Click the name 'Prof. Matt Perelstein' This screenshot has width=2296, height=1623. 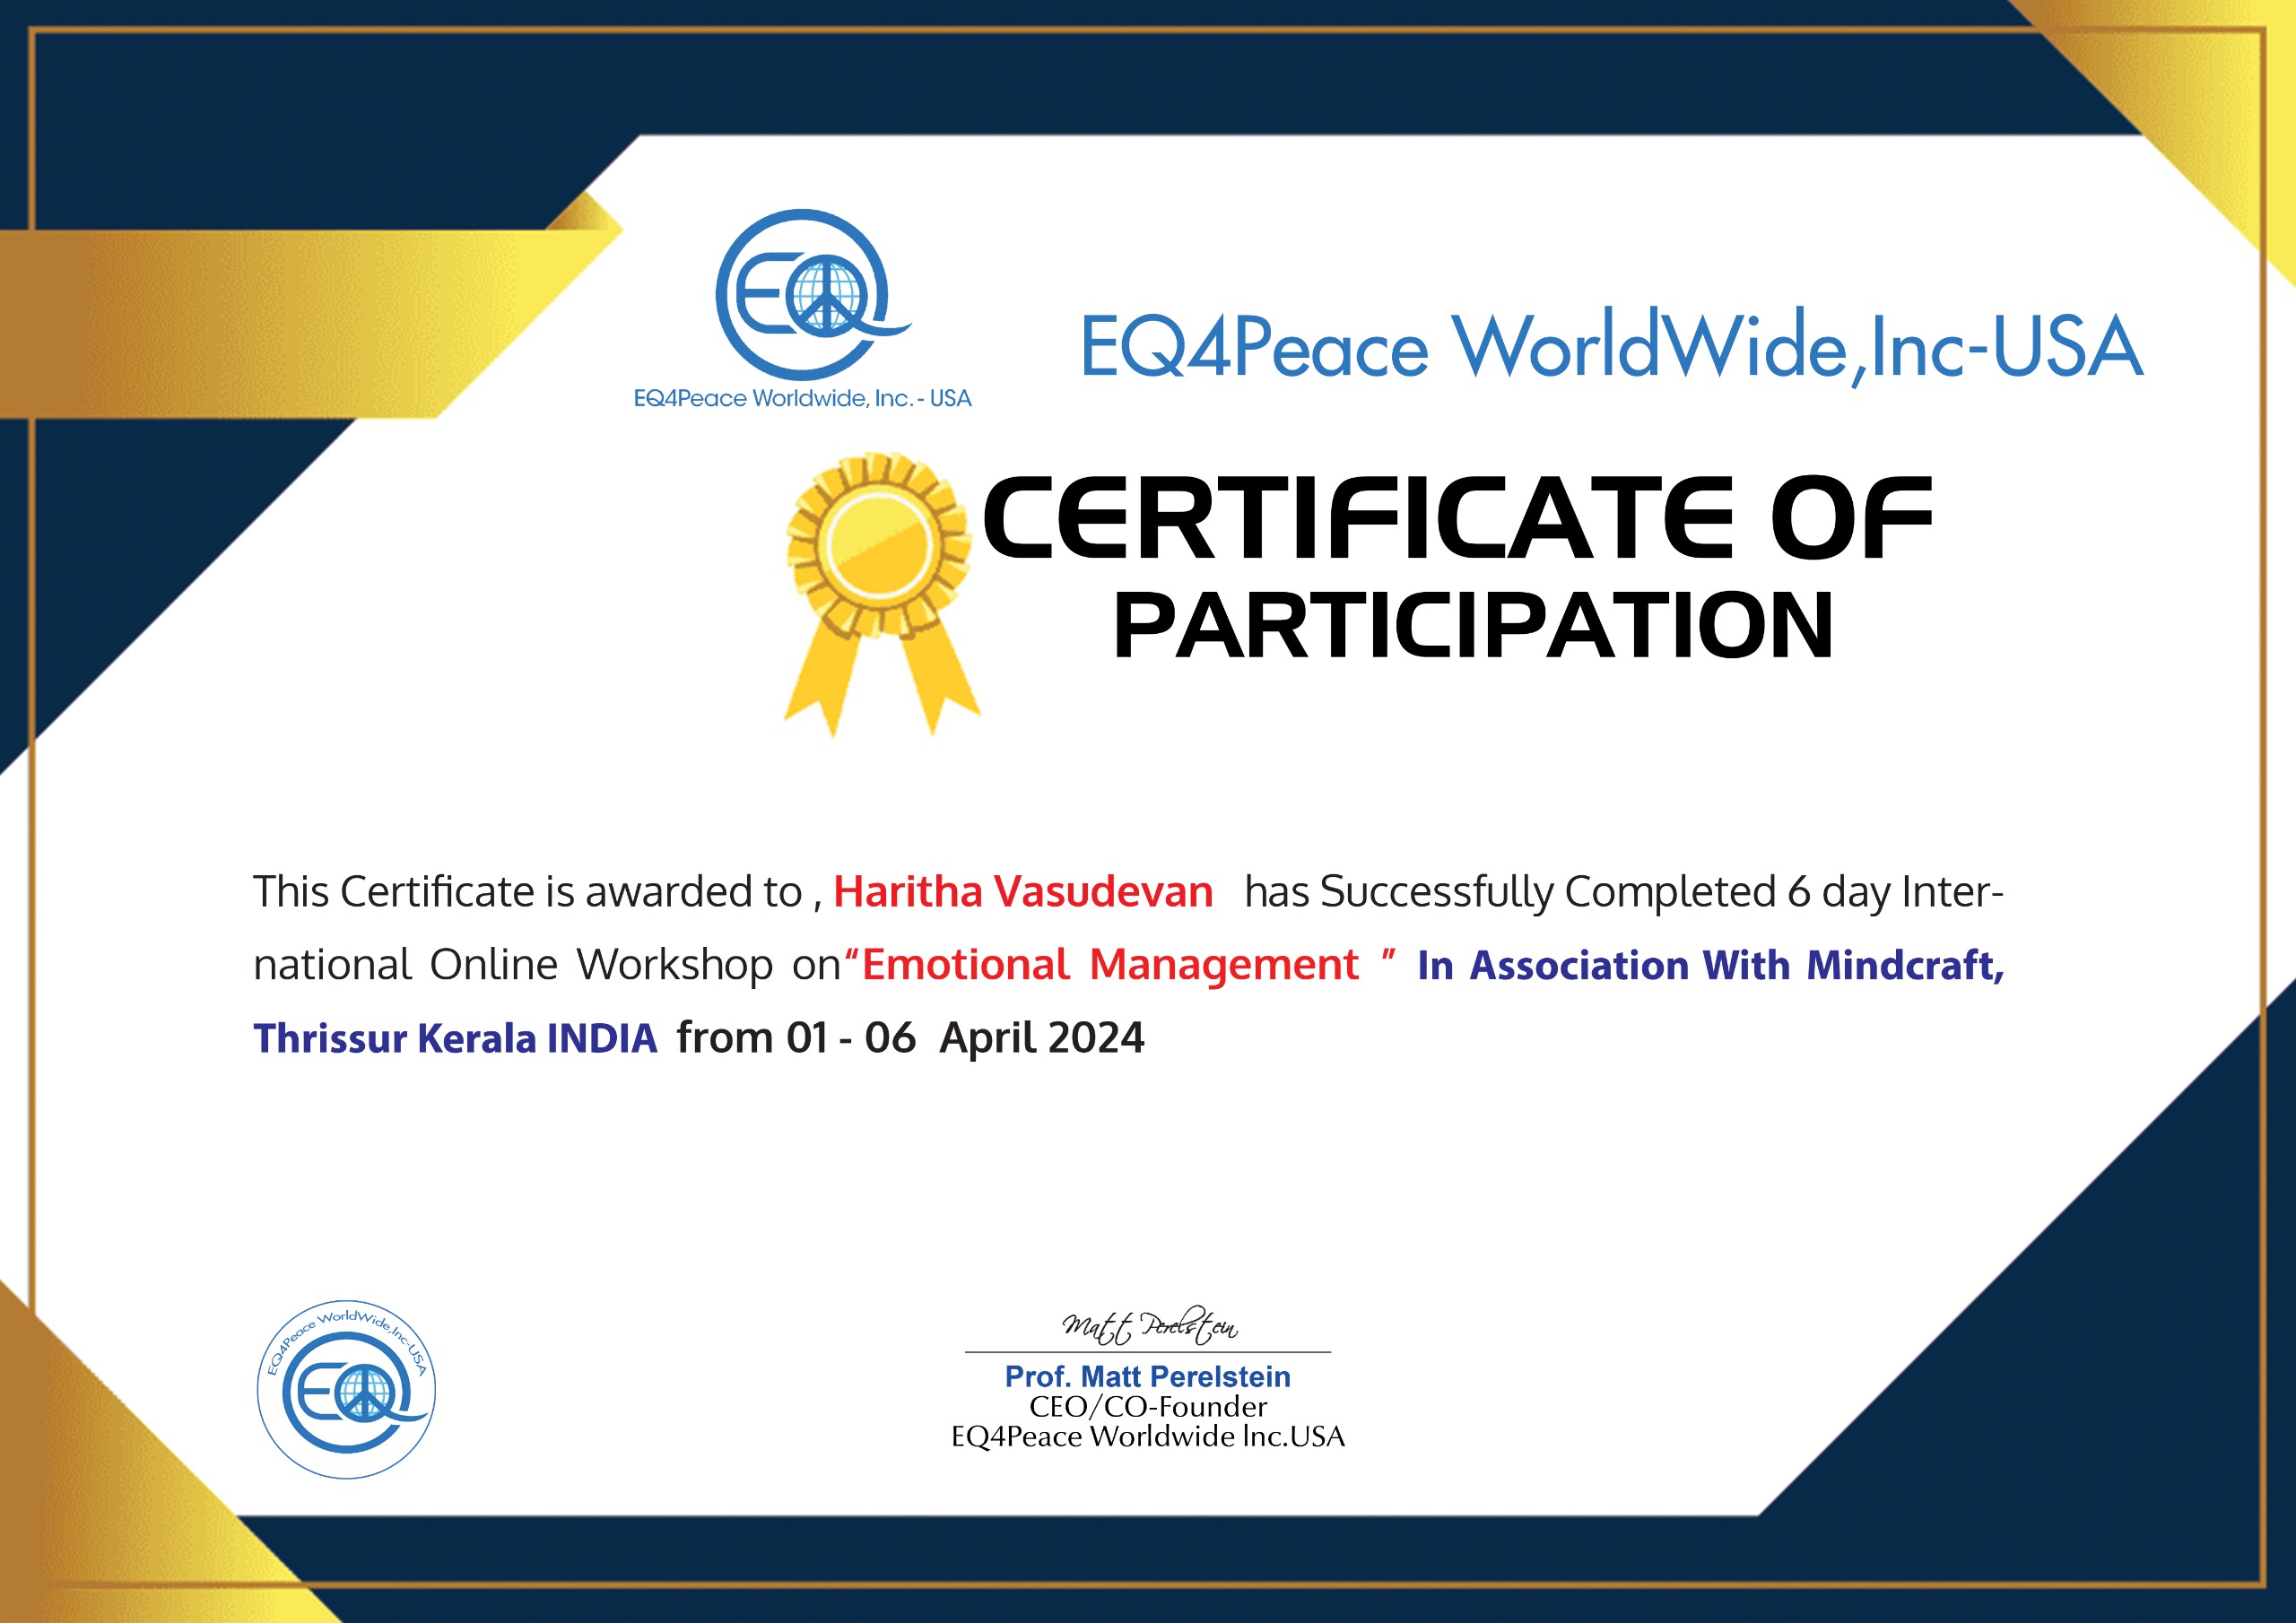[x=1148, y=1377]
